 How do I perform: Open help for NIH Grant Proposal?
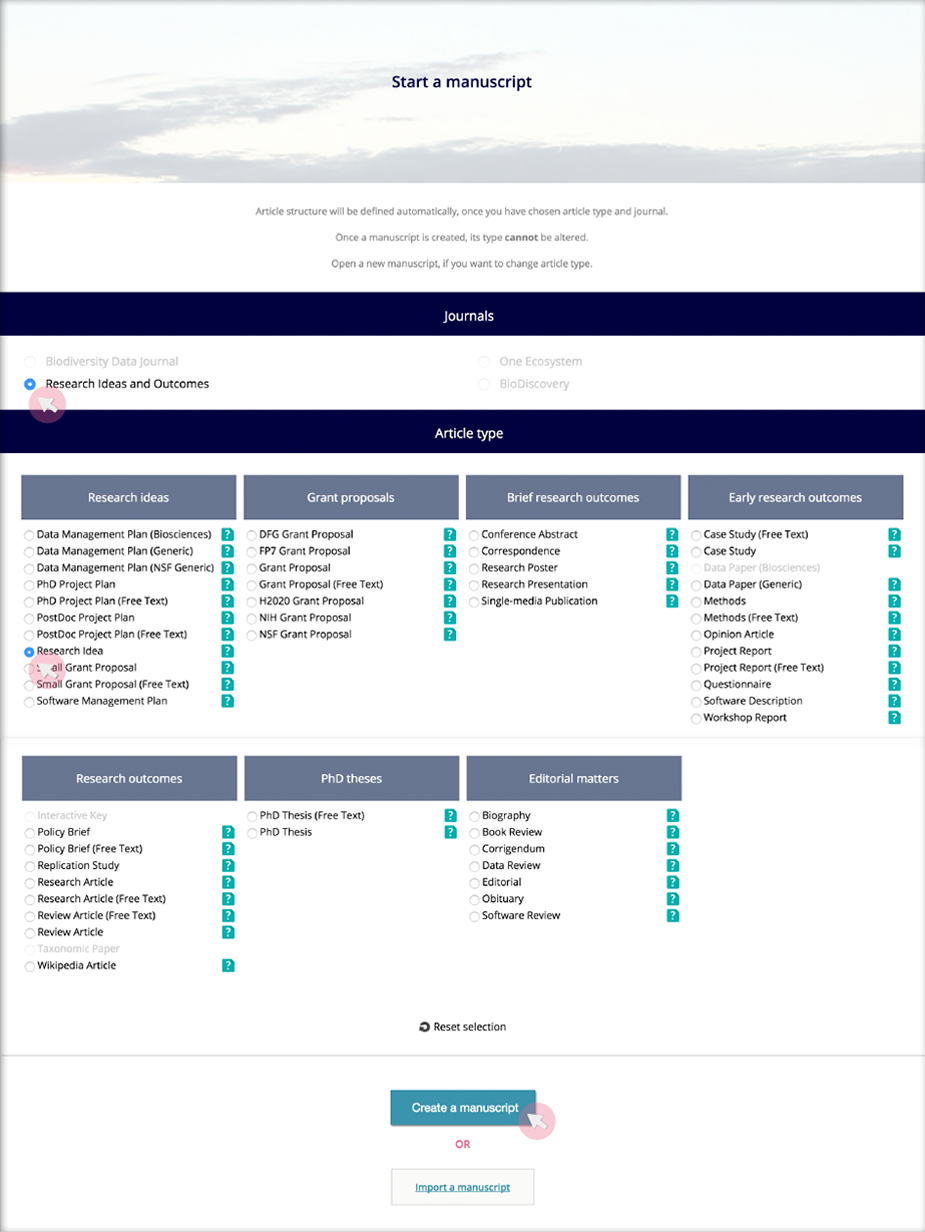pyautogui.click(x=450, y=618)
